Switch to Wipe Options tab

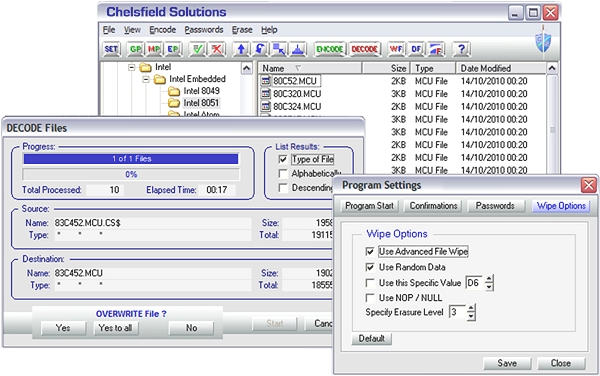point(561,206)
